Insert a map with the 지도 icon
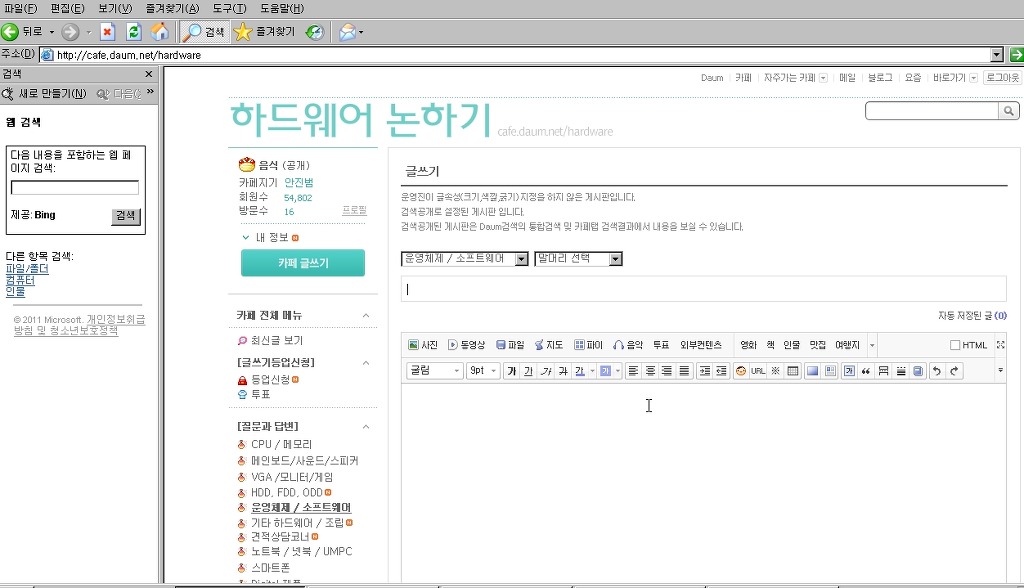 [548, 345]
